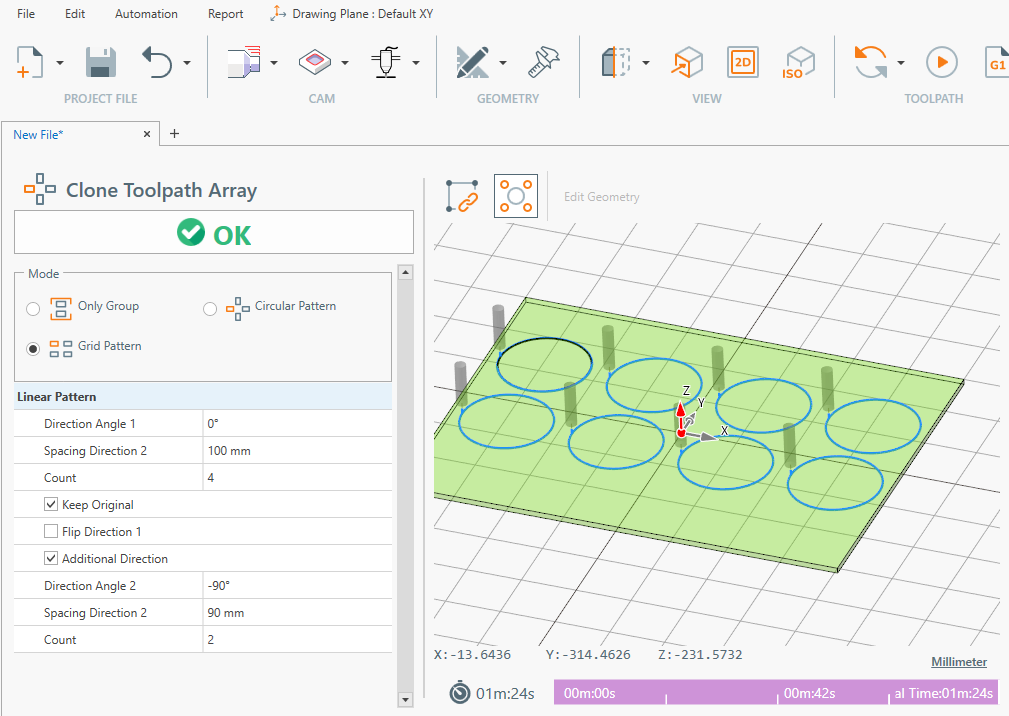This screenshot has height=716, width=1009.
Task: Open the Report menu
Action: 225,14
